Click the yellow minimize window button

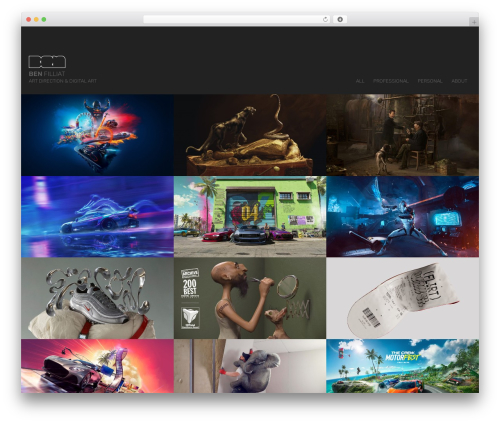click(x=36, y=19)
